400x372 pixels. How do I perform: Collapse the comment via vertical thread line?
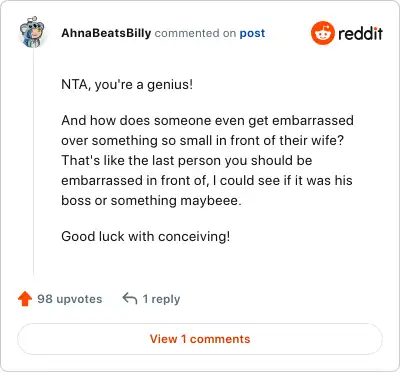pos(33,162)
